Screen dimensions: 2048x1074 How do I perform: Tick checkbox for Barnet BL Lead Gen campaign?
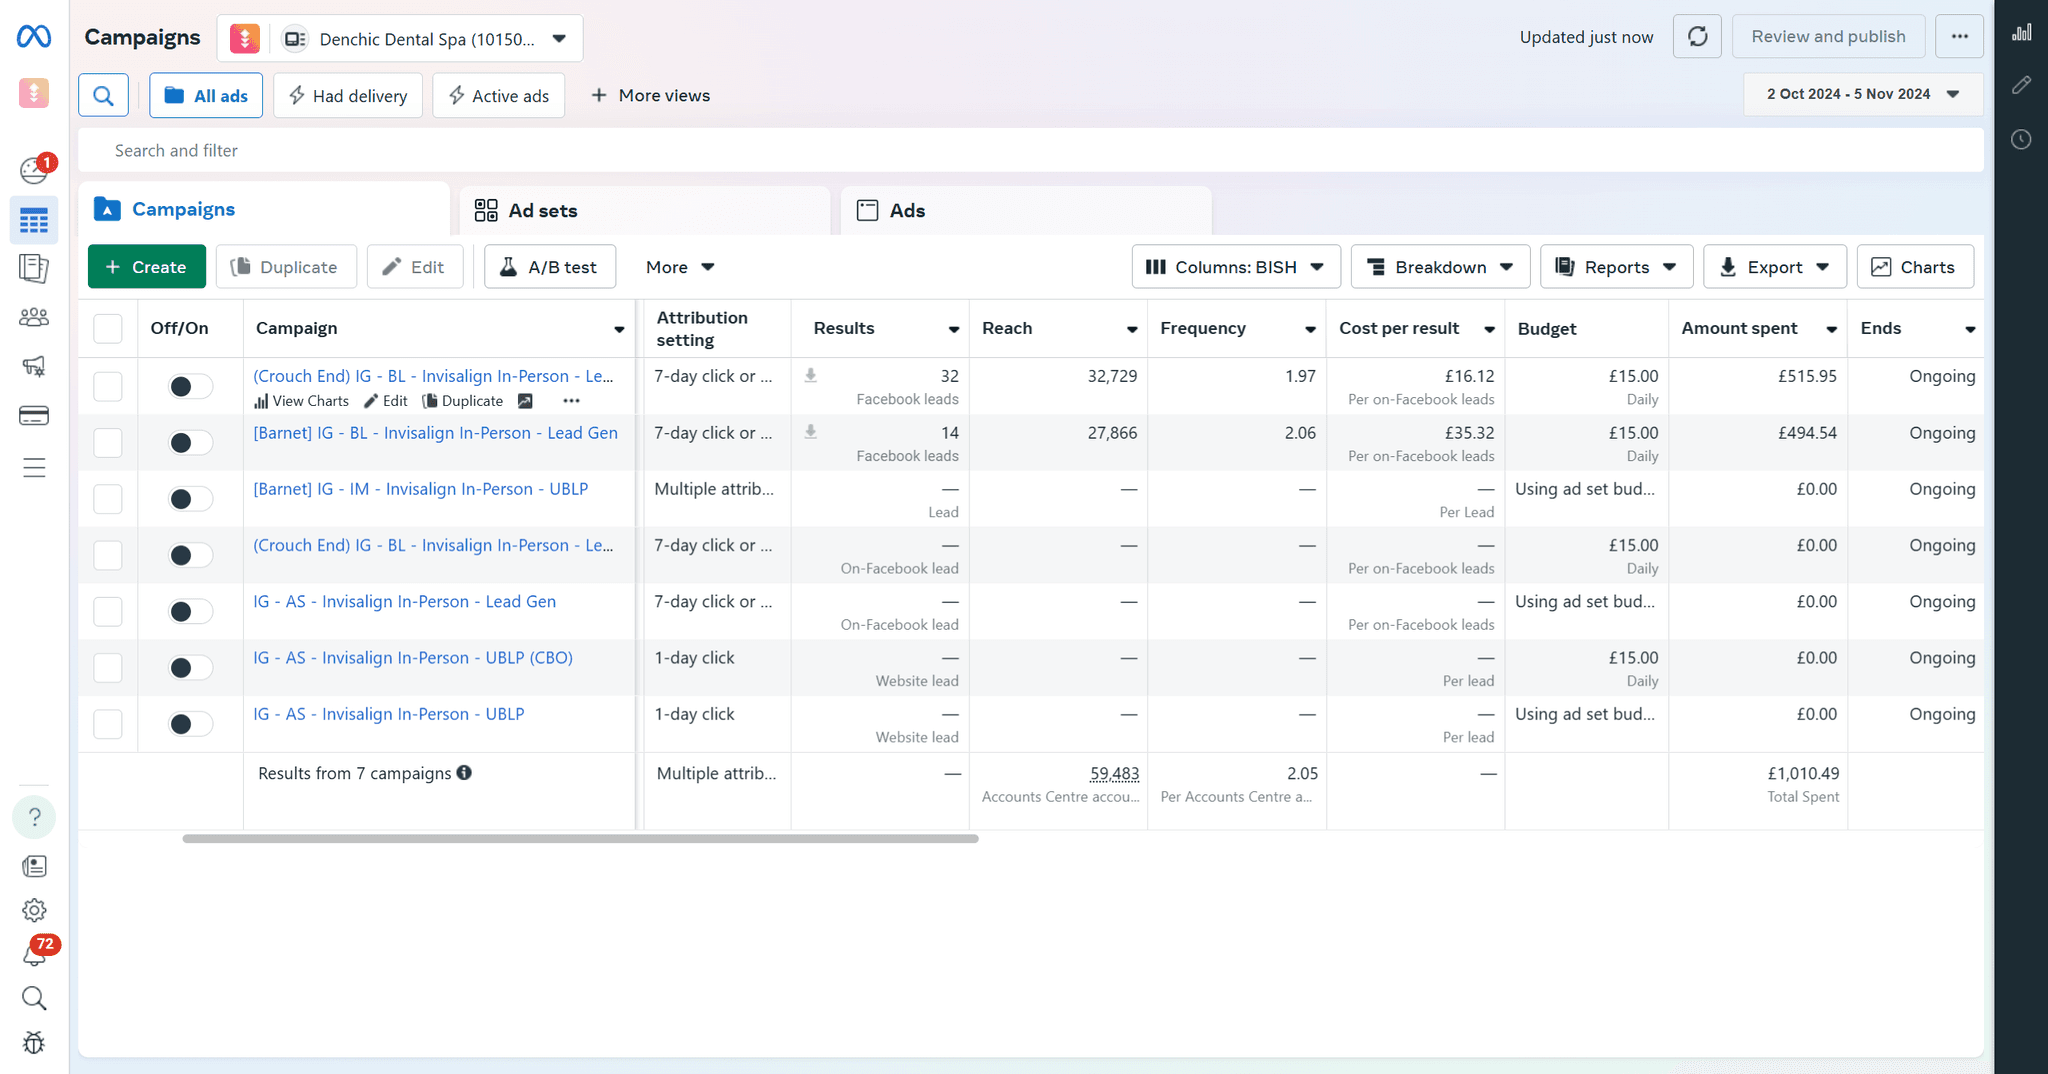(x=107, y=442)
